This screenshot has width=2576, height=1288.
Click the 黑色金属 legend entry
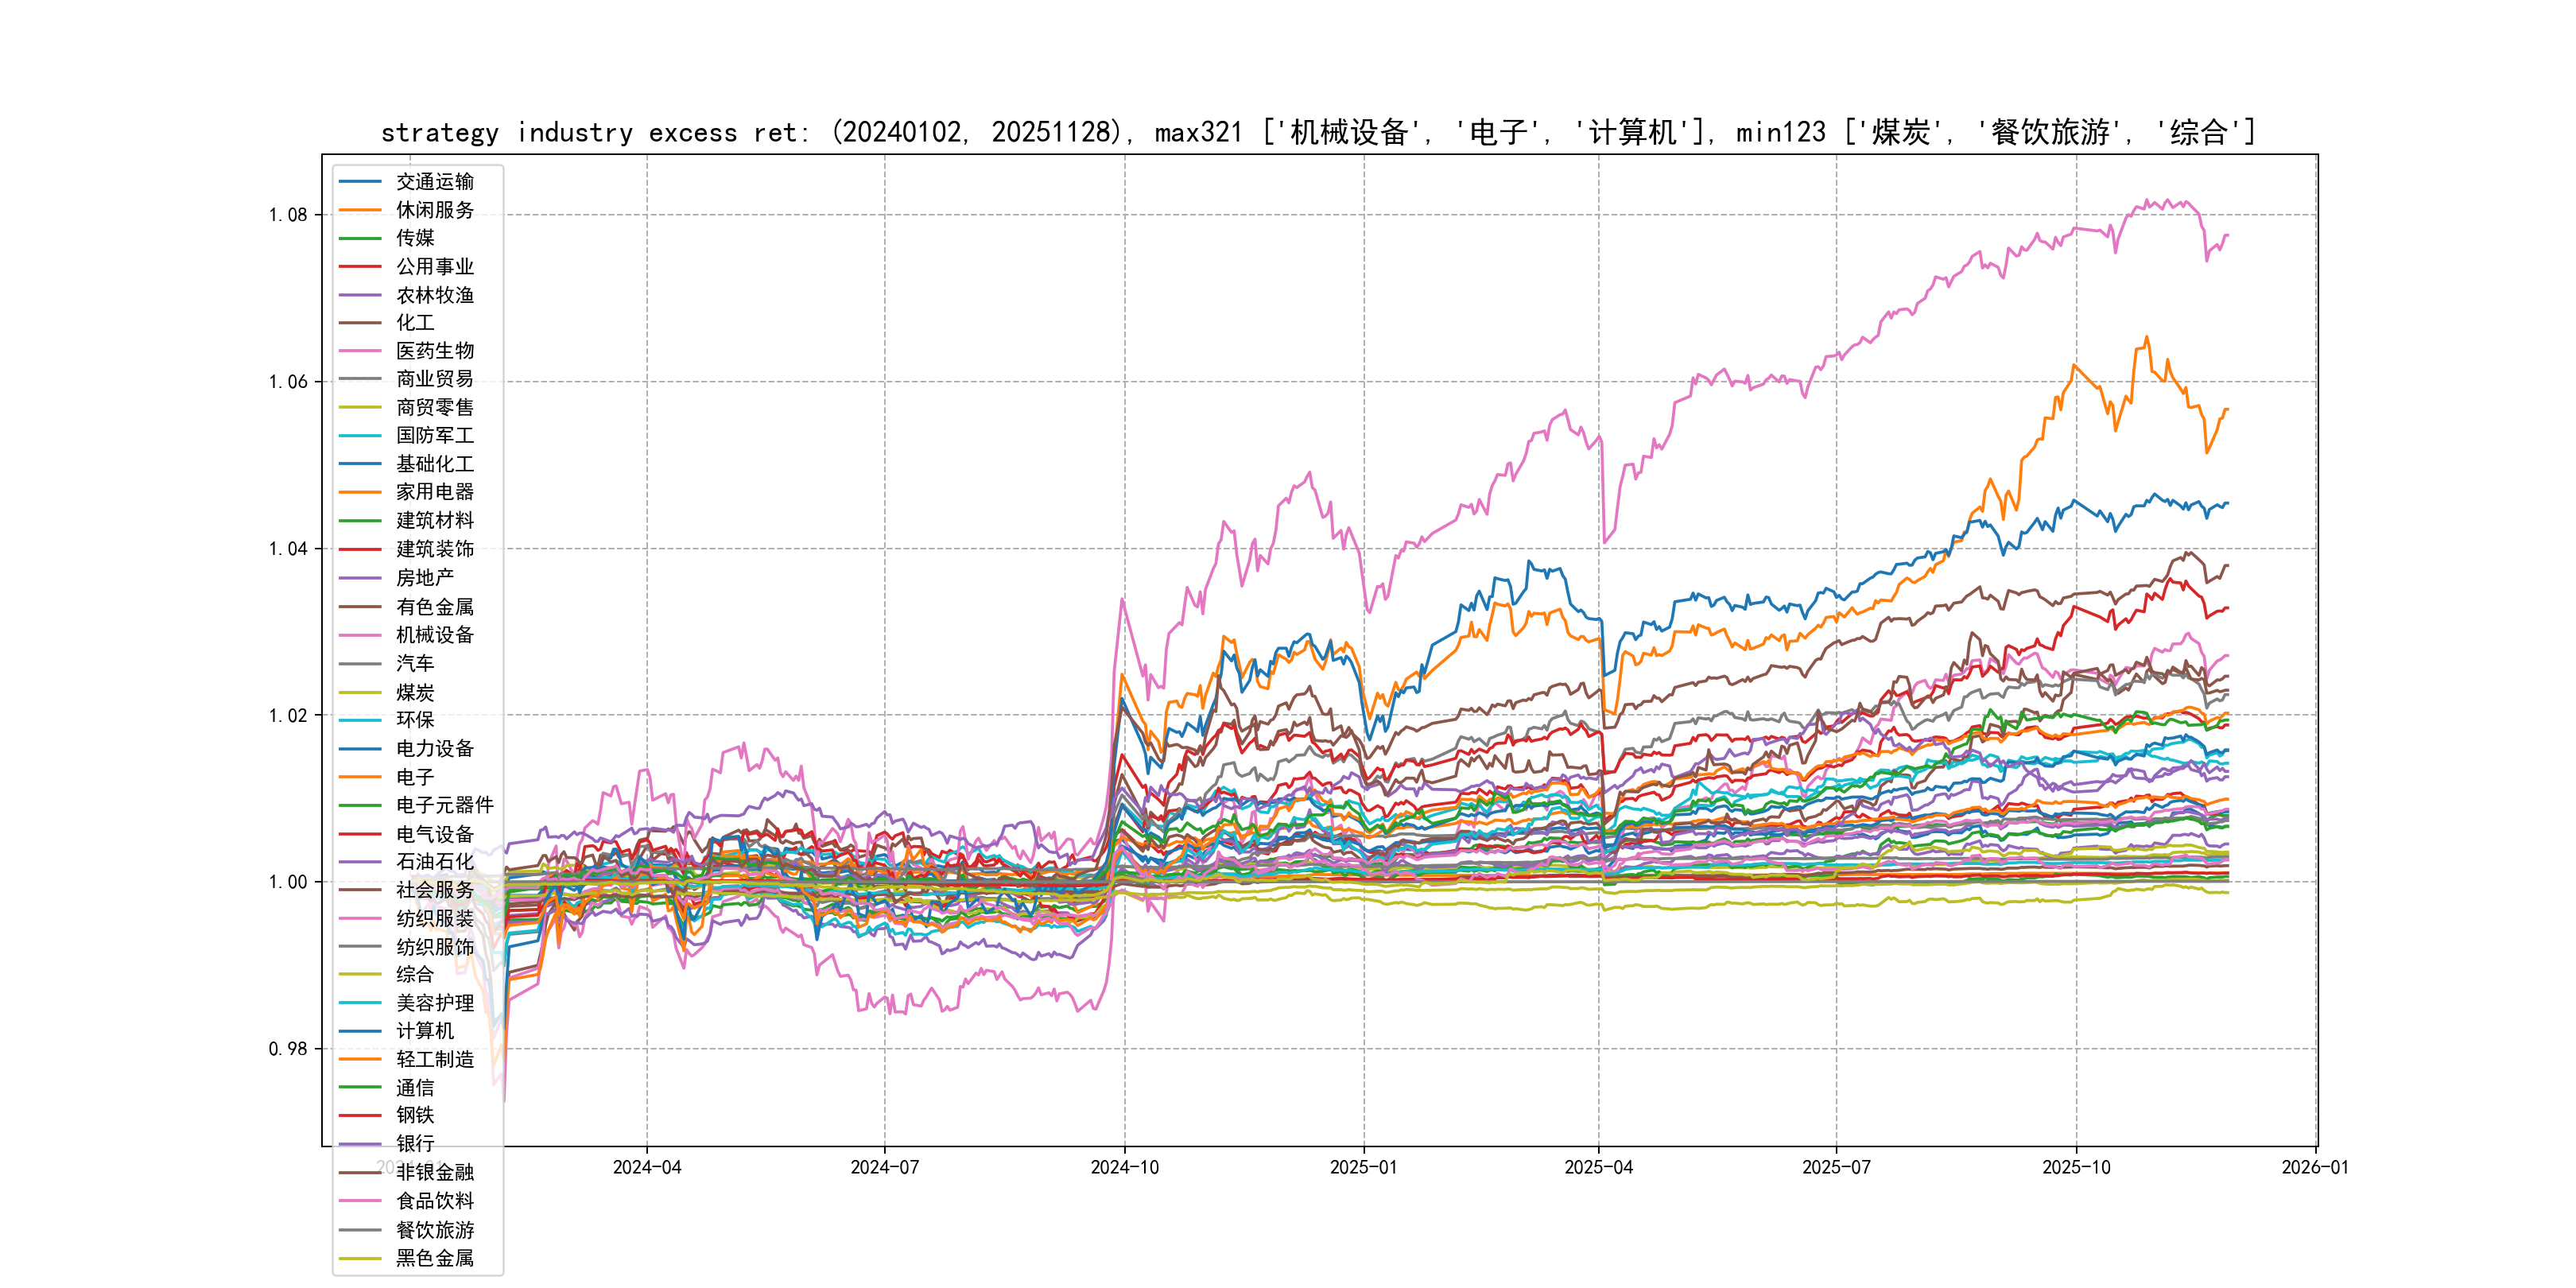(x=434, y=1258)
